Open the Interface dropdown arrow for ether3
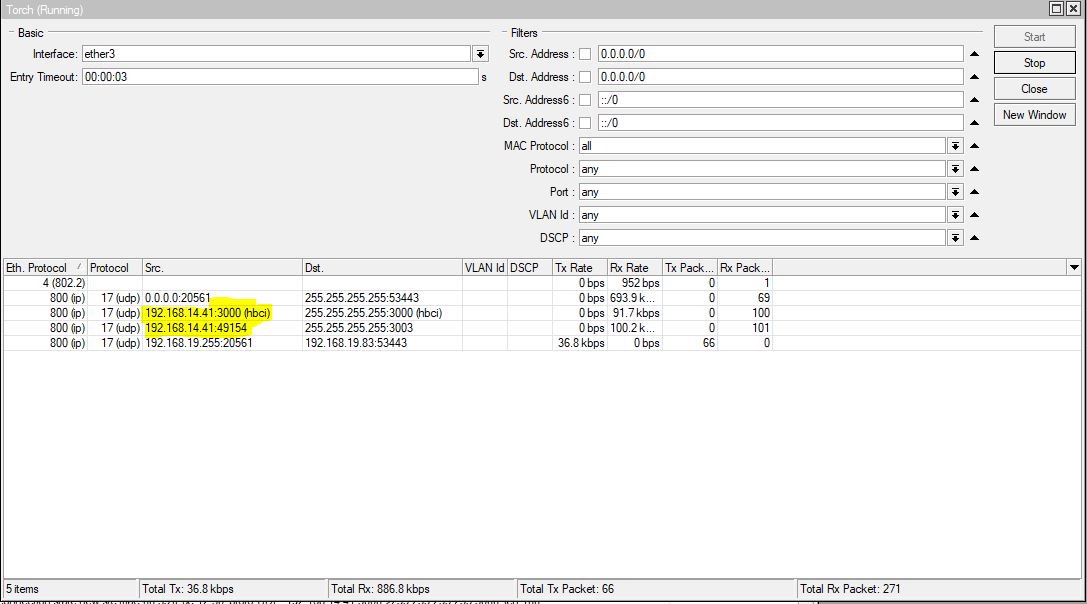The image size is (1087, 604). [x=480, y=54]
